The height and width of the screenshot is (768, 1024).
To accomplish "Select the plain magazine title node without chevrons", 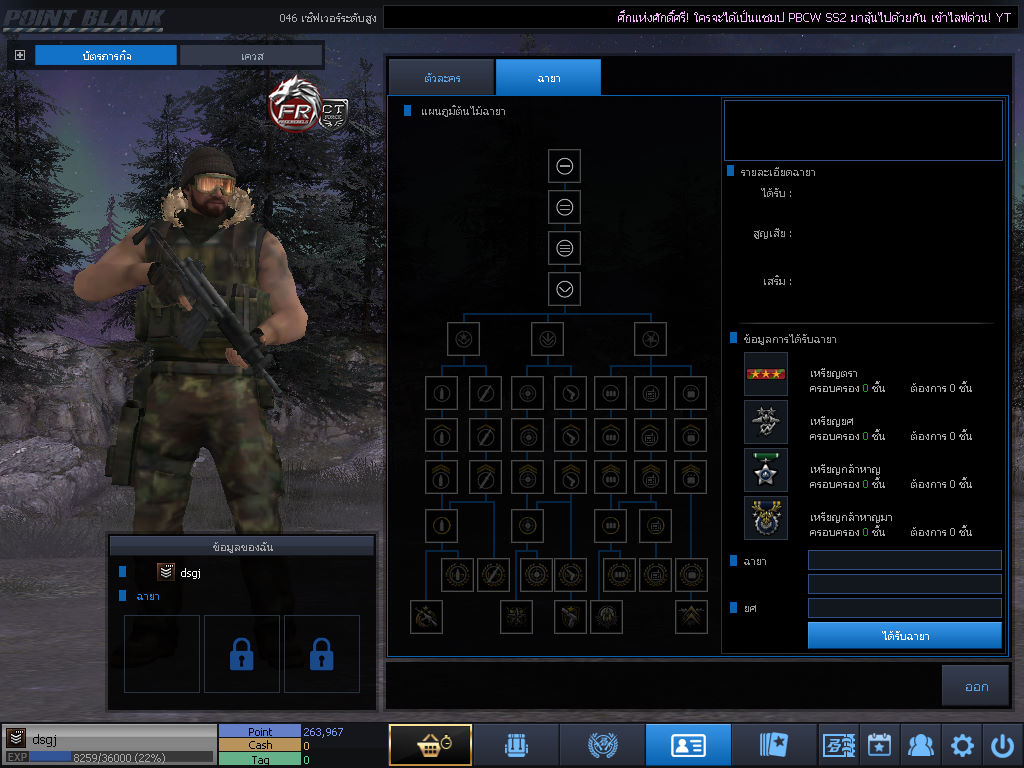I will pos(611,393).
